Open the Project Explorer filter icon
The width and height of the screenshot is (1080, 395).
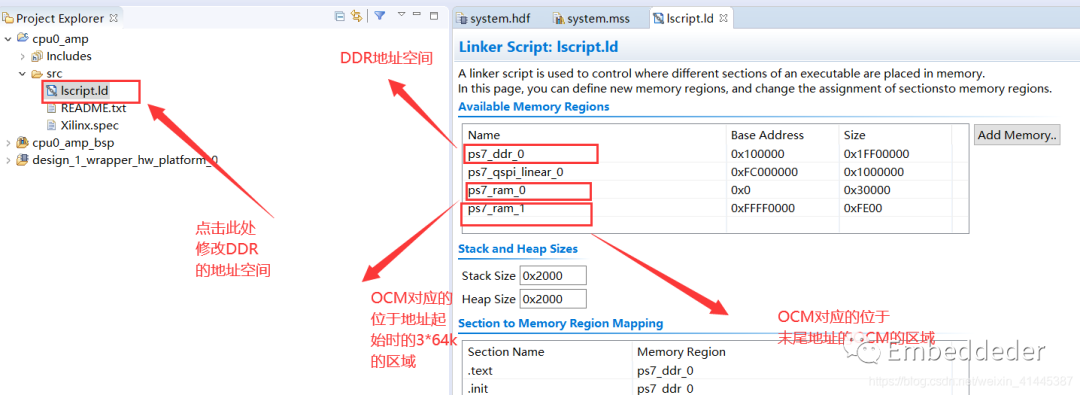(x=380, y=15)
